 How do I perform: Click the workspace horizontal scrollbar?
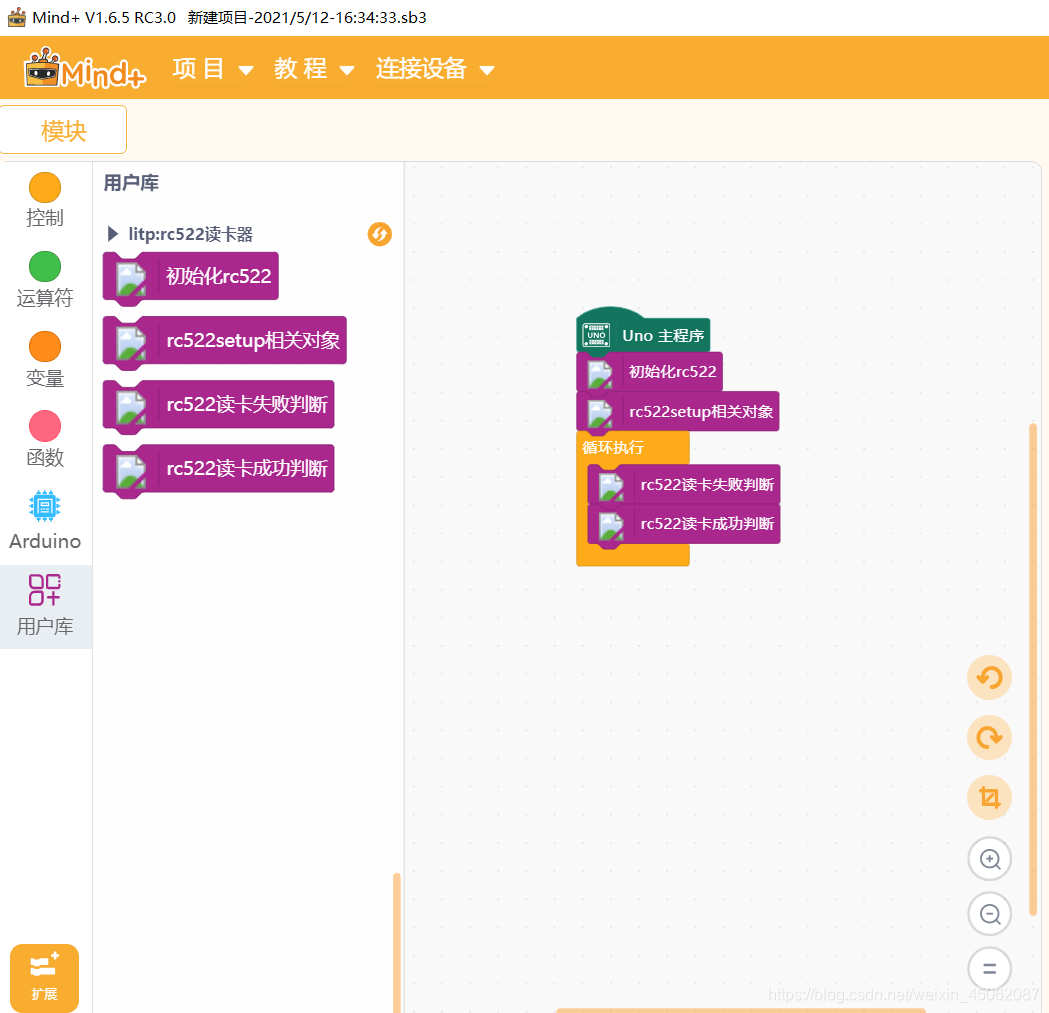741,1010
